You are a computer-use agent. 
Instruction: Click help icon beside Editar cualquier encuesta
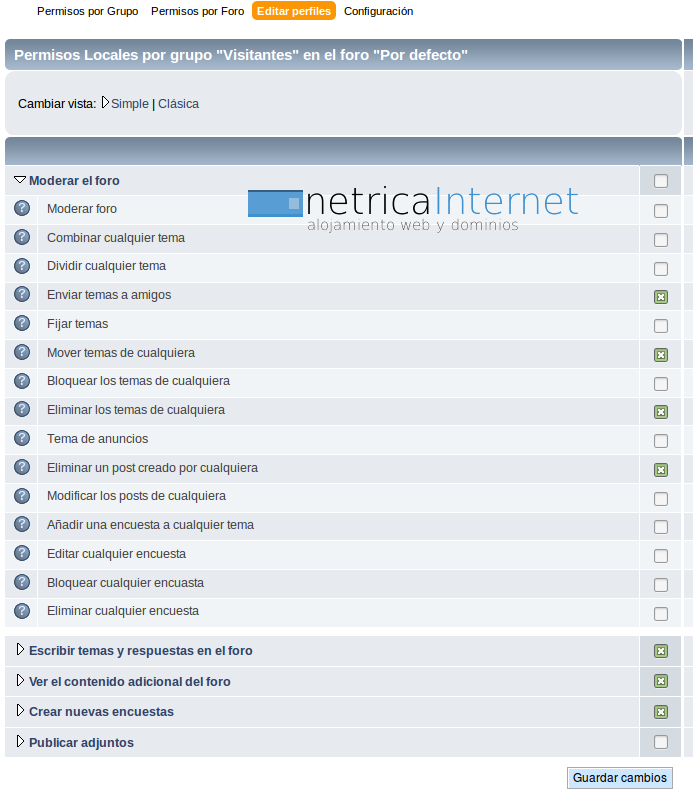tap(22, 554)
